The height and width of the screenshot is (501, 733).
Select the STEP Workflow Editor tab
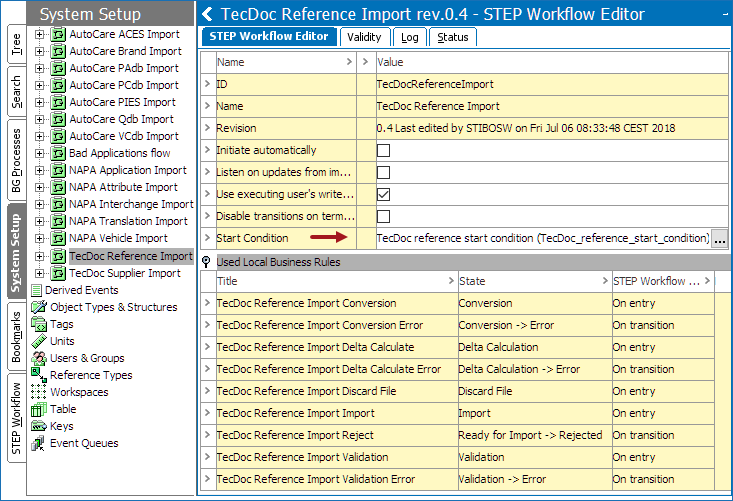pyautogui.click(x=269, y=36)
